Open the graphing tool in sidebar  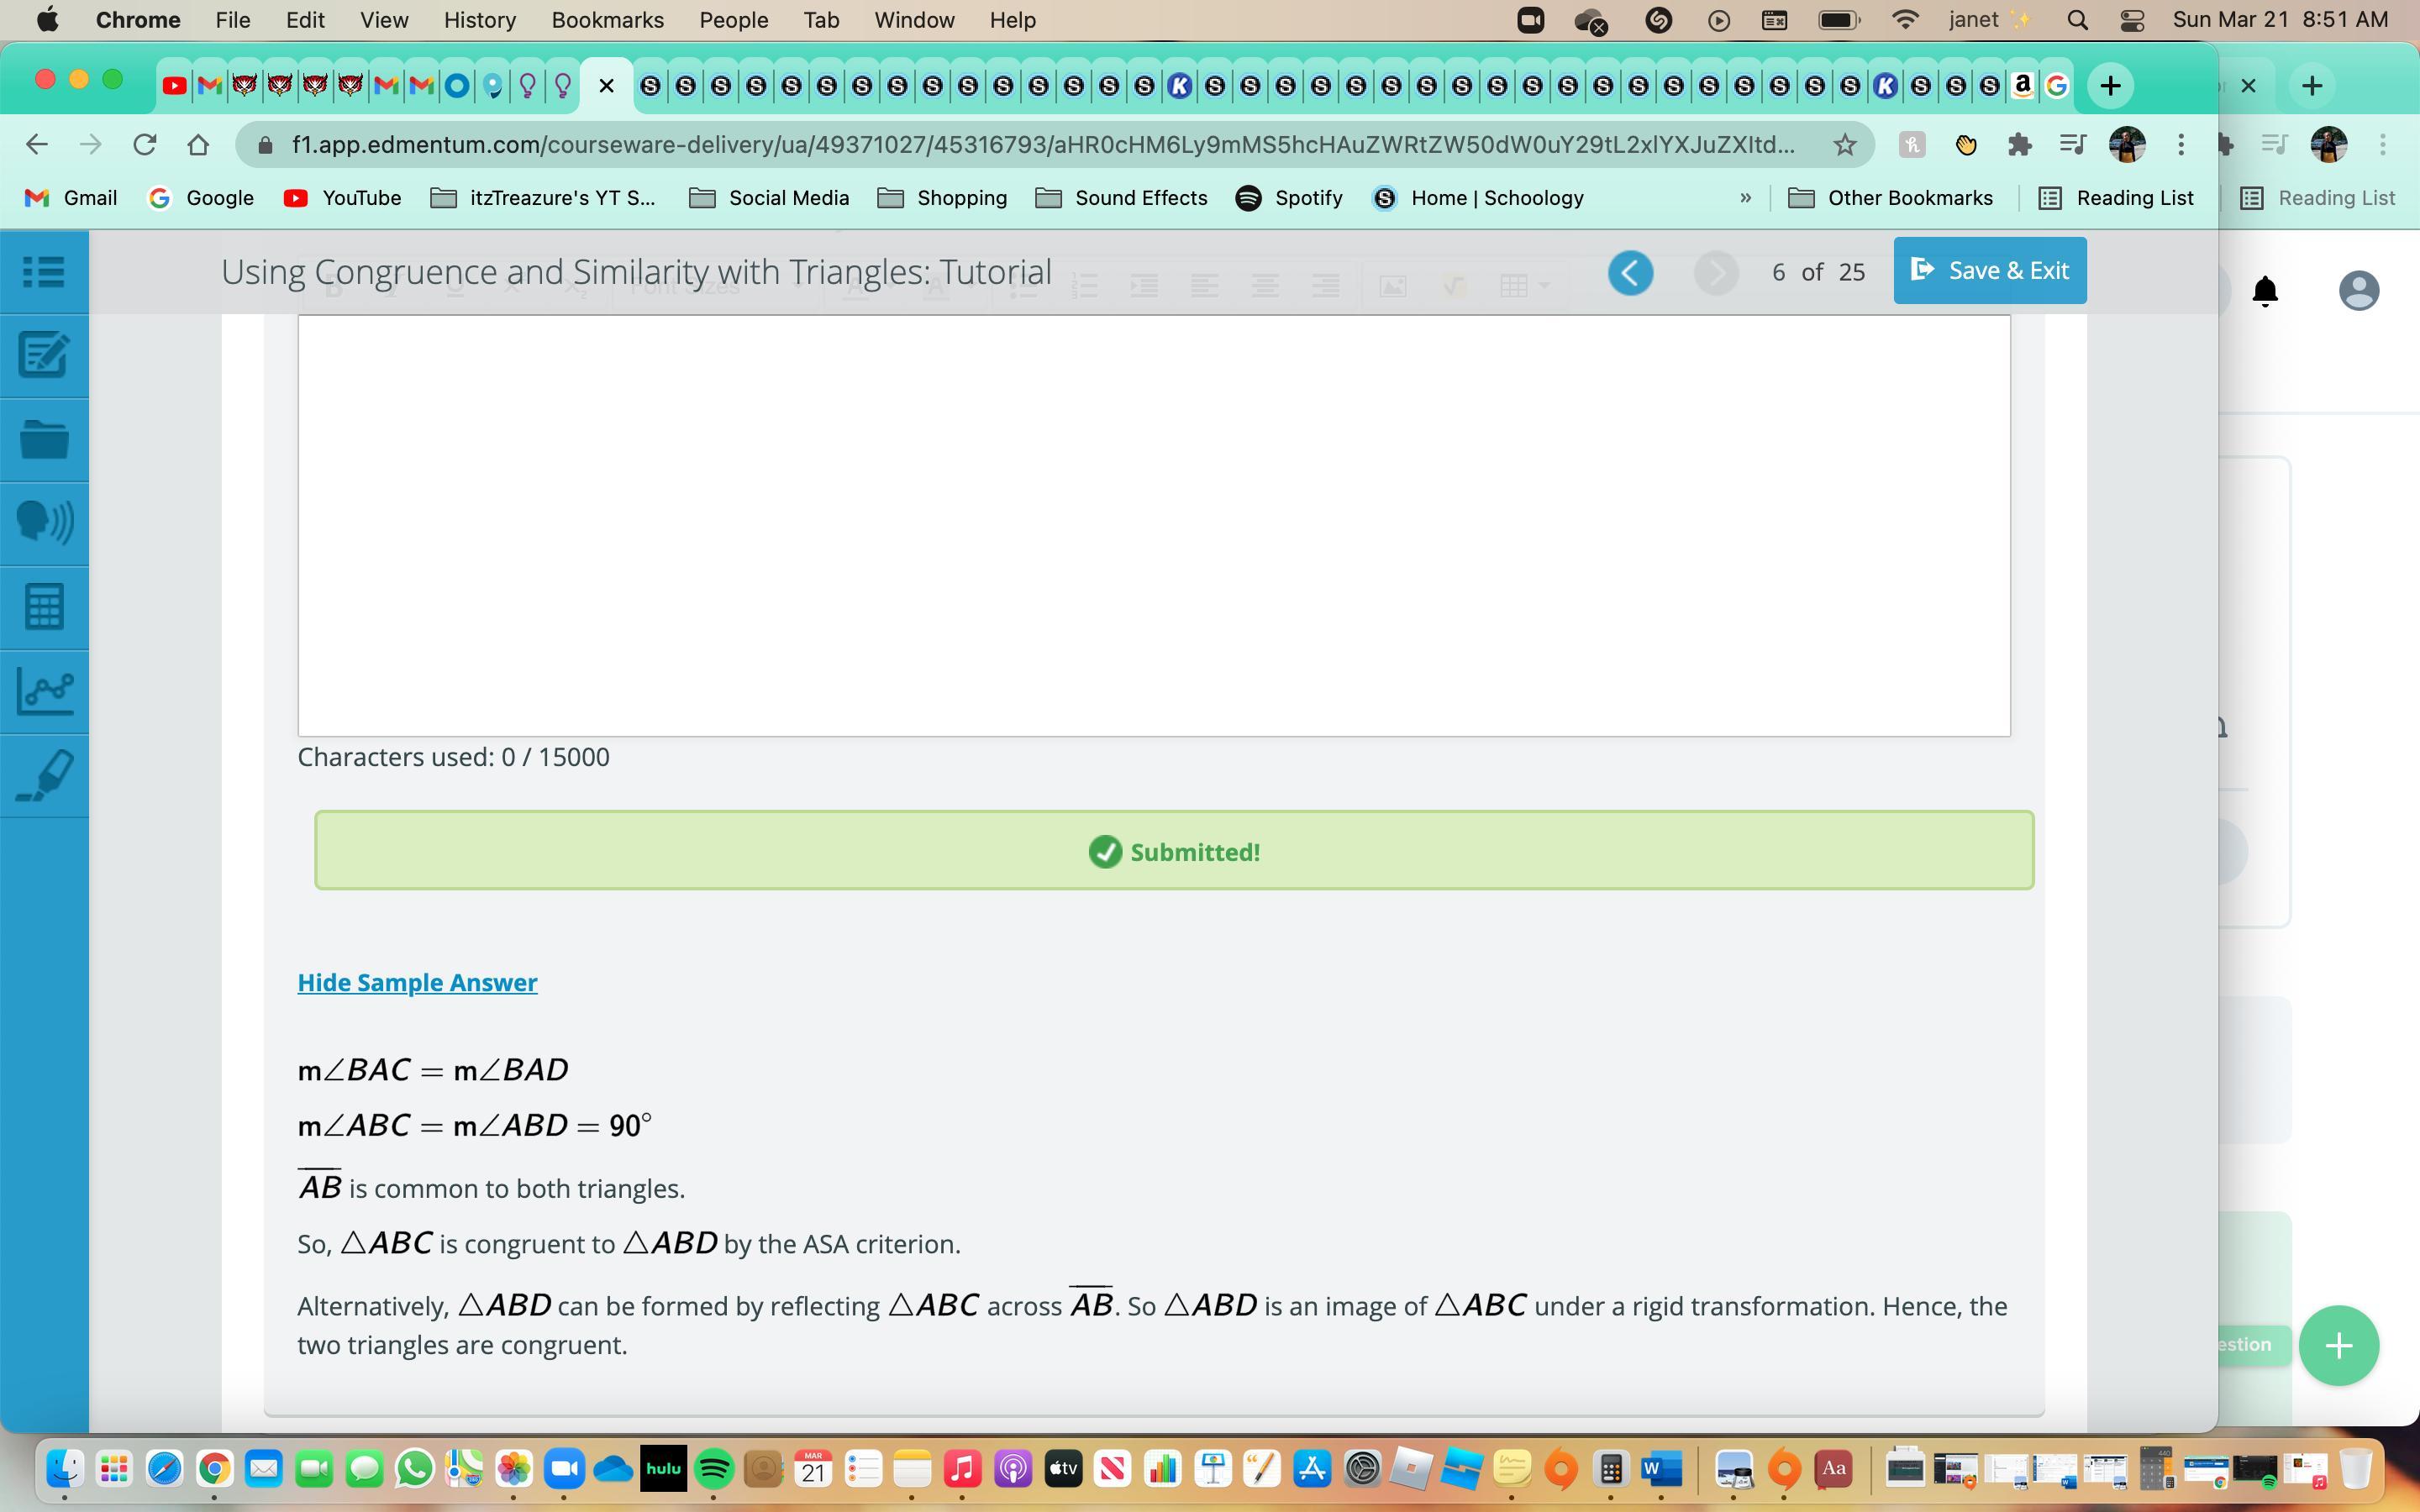pyautogui.click(x=44, y=691)
